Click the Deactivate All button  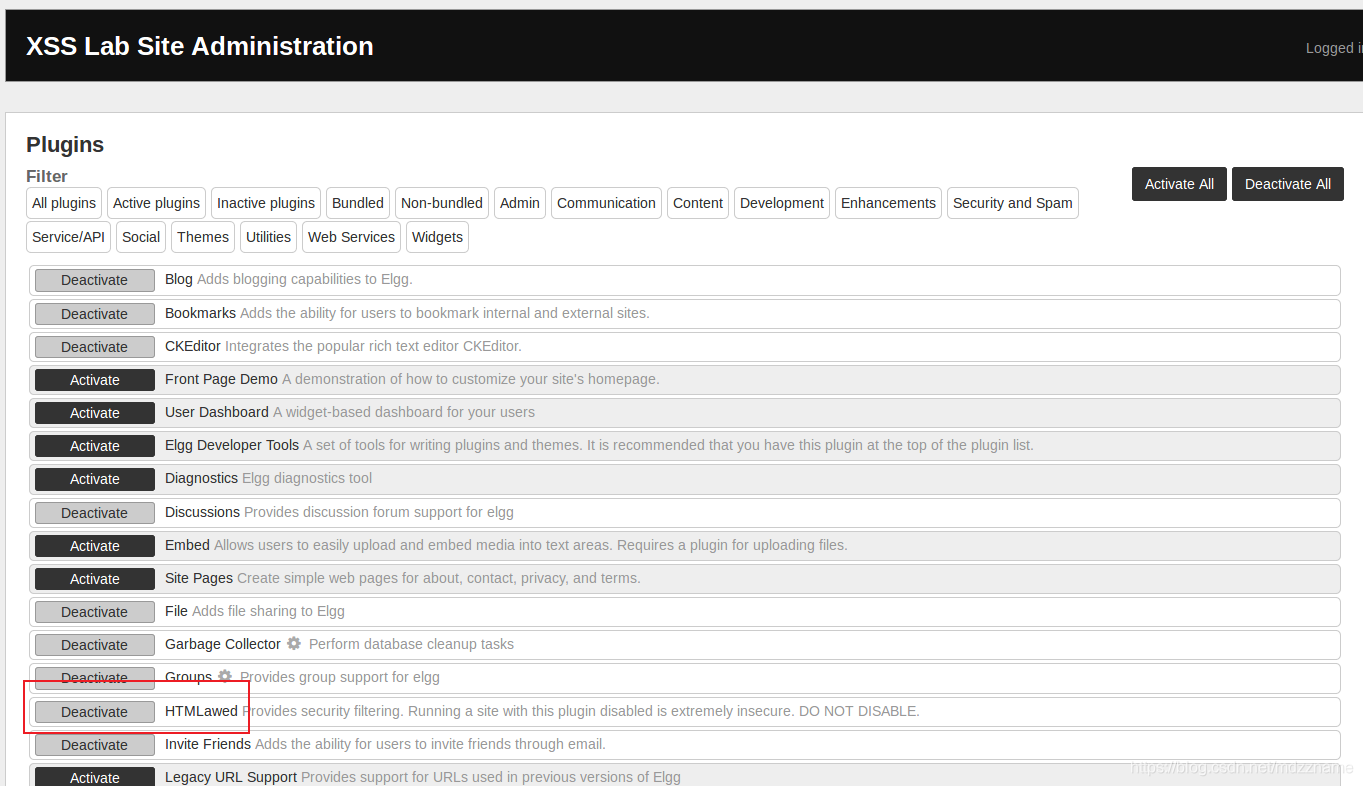(1288, 184)
